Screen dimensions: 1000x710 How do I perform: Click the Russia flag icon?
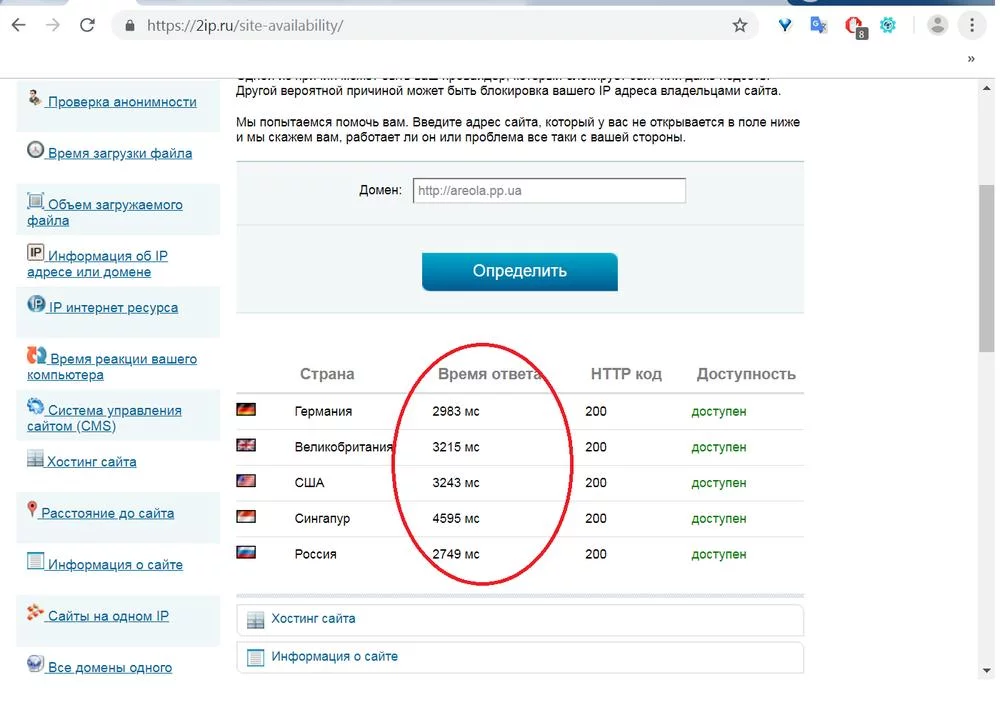pyautogui.click(x=246, y=552)
